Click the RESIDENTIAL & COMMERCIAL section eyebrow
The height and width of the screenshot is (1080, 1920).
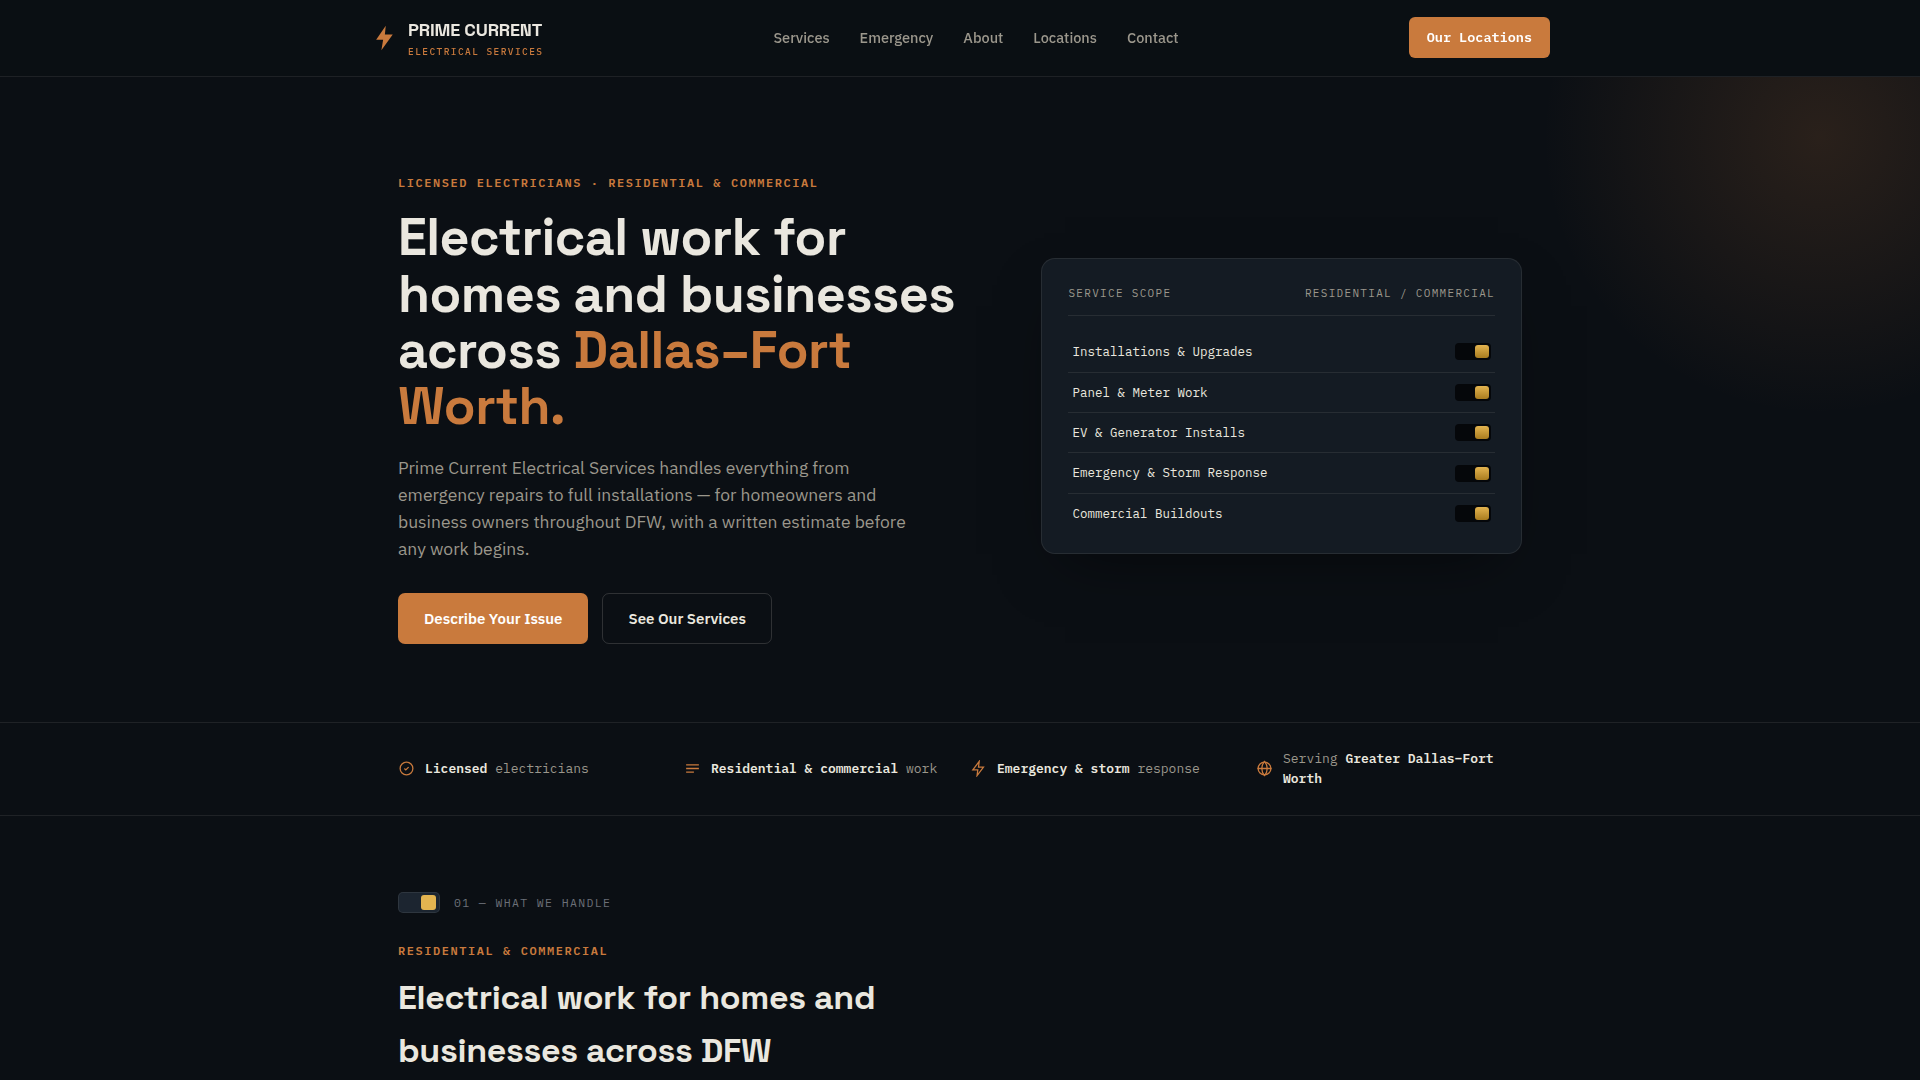point(503,951)
